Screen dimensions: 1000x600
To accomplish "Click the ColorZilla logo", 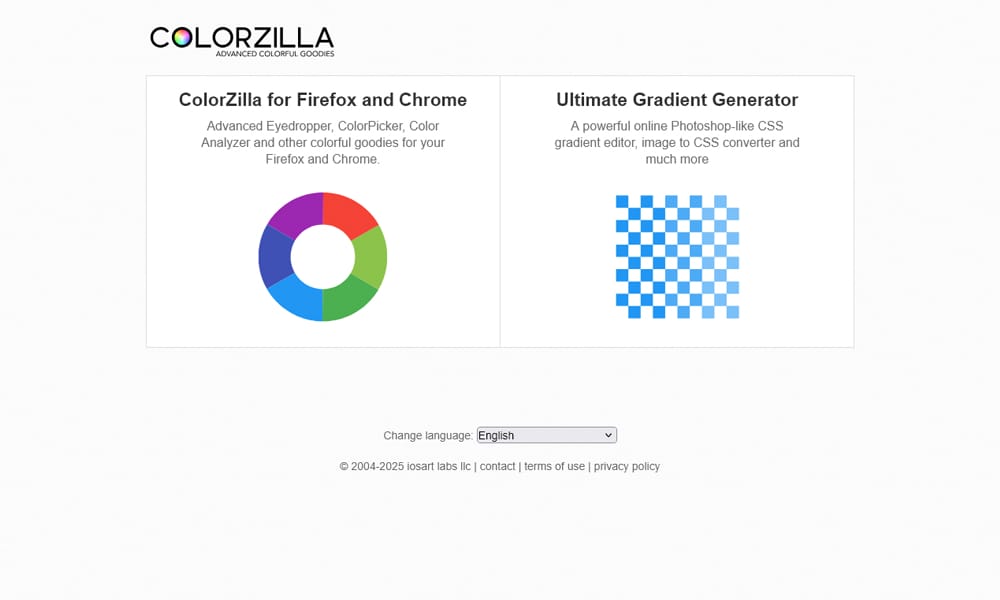I will click(x=240, y=38).
